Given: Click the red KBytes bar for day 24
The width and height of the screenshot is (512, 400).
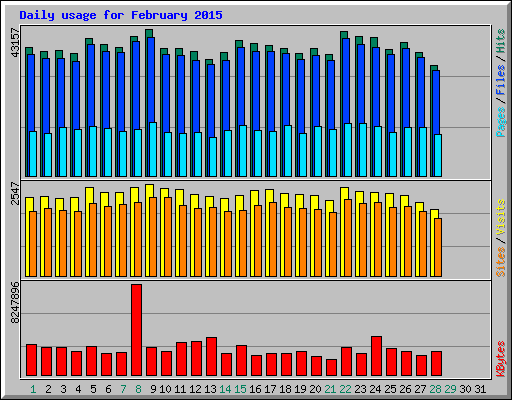Looking at the screenshot, I should point(376,356).
